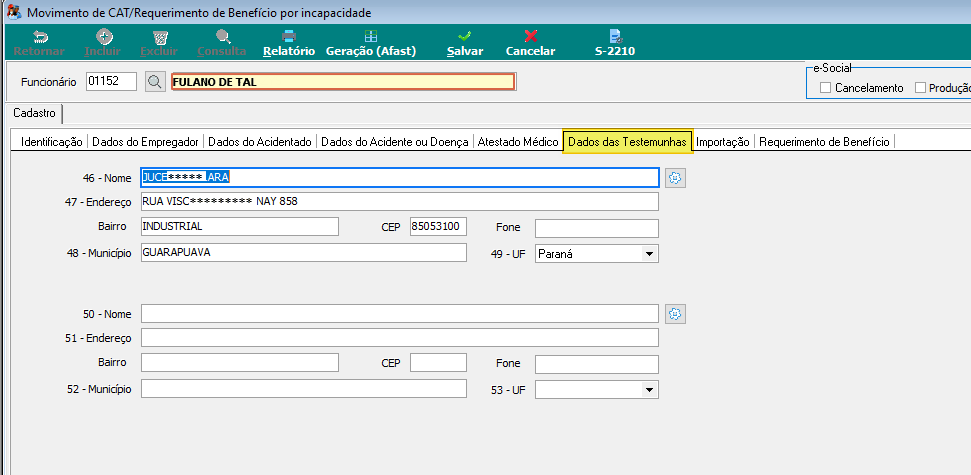Screen dimensions: 971x475
Task: Click the FULANO DE TAL name field
Action: click(343, 82)
